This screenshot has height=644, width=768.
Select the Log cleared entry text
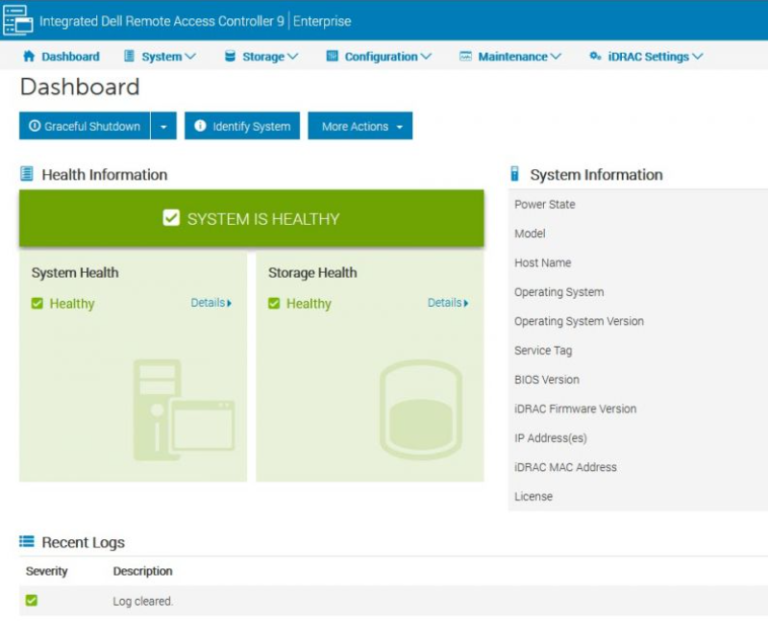pos(143,601)
